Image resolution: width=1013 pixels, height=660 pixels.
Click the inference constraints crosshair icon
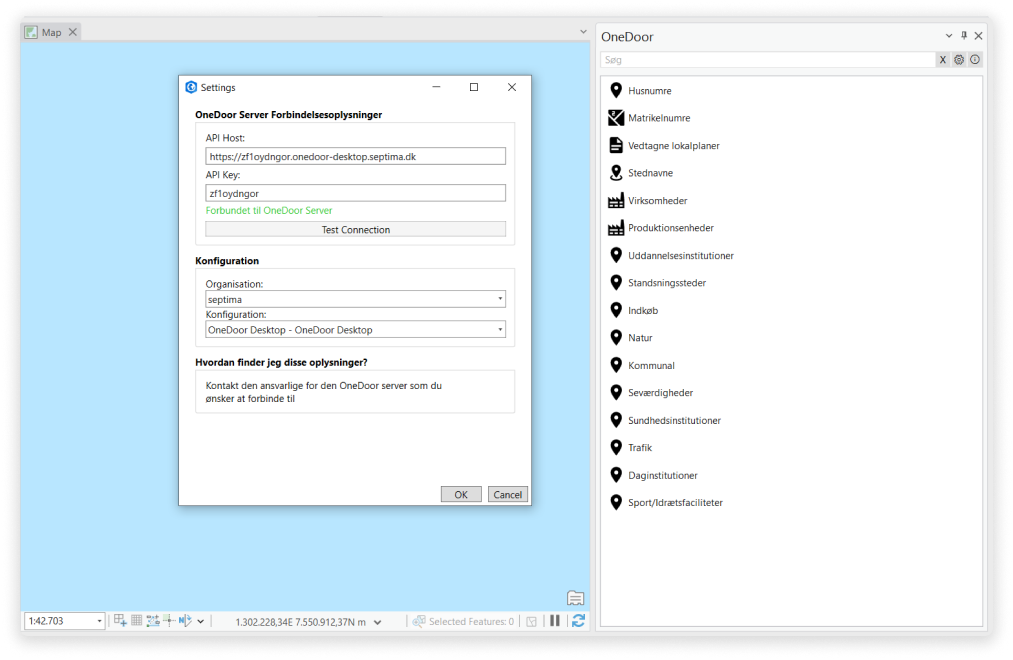(169, 621)
